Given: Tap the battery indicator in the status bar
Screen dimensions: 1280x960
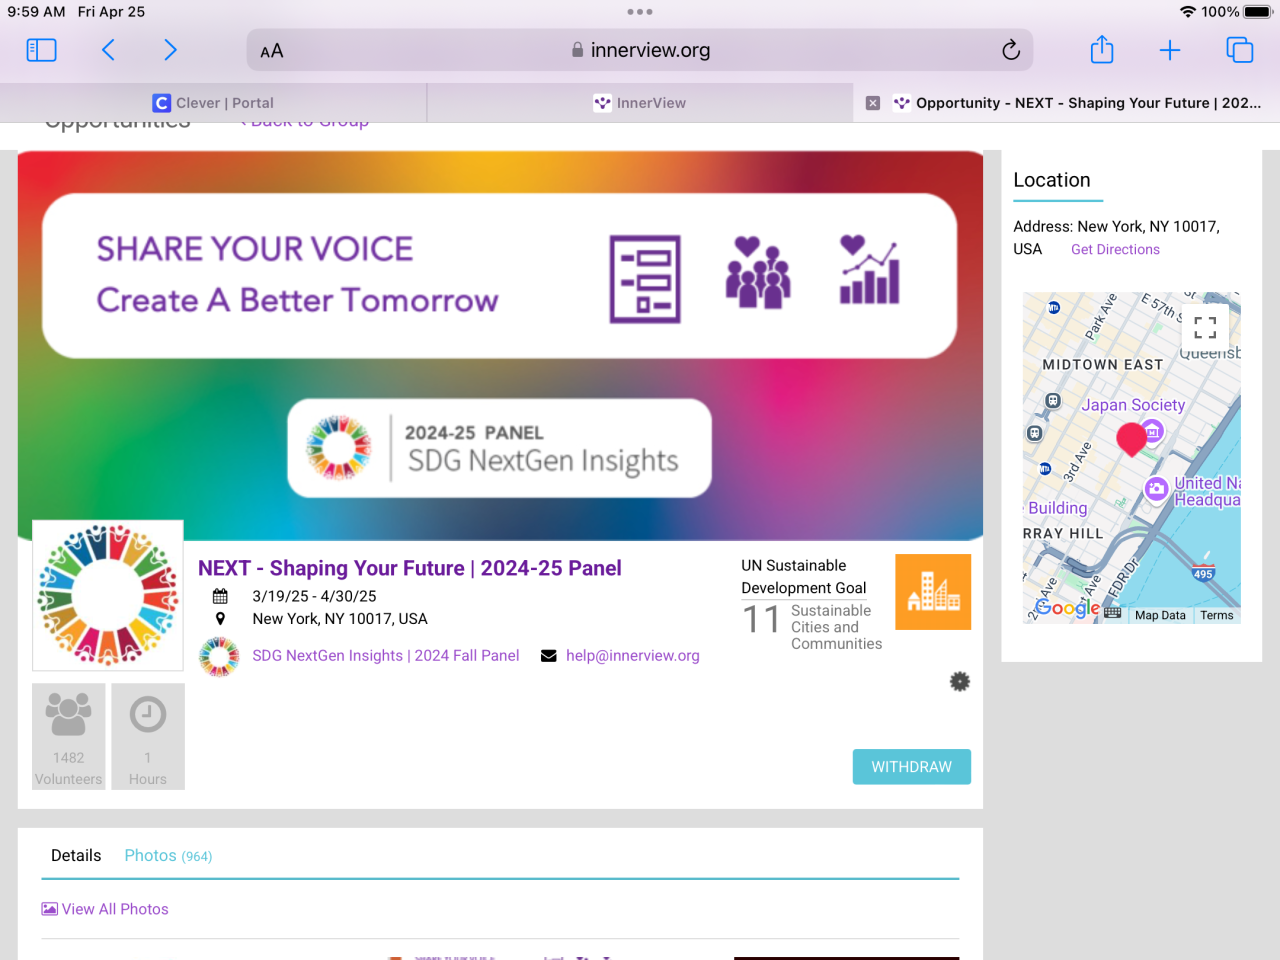Looking at the screenshot, I should coord(1258,12).
